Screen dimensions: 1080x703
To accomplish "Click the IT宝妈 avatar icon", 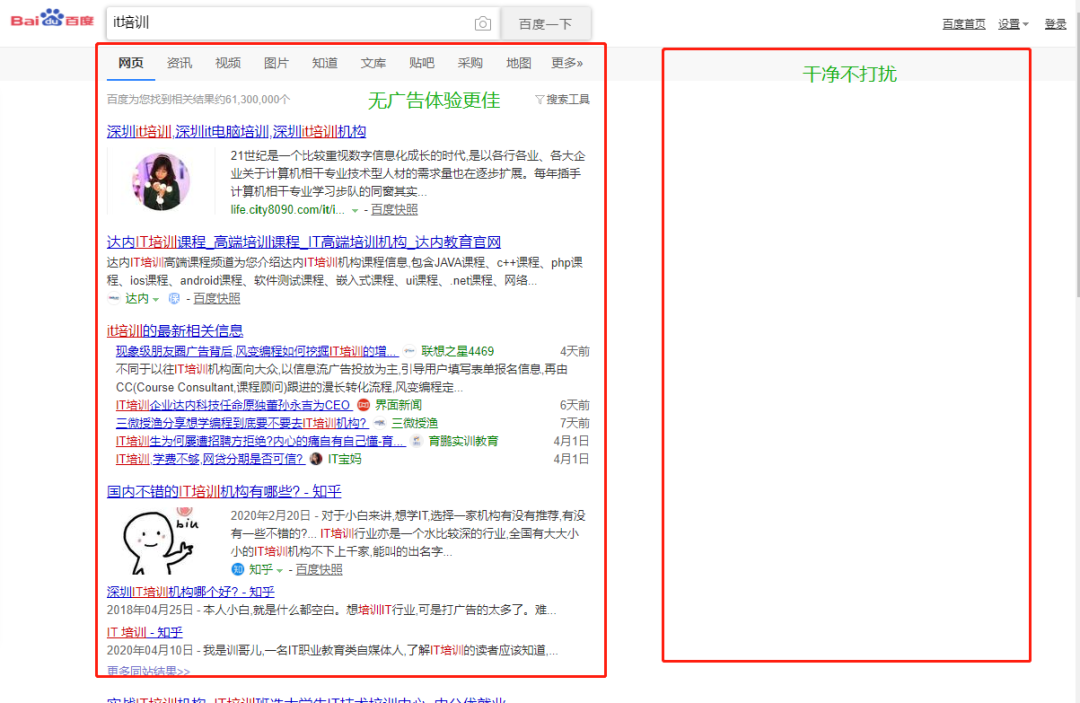I will (x=316, y=459).
